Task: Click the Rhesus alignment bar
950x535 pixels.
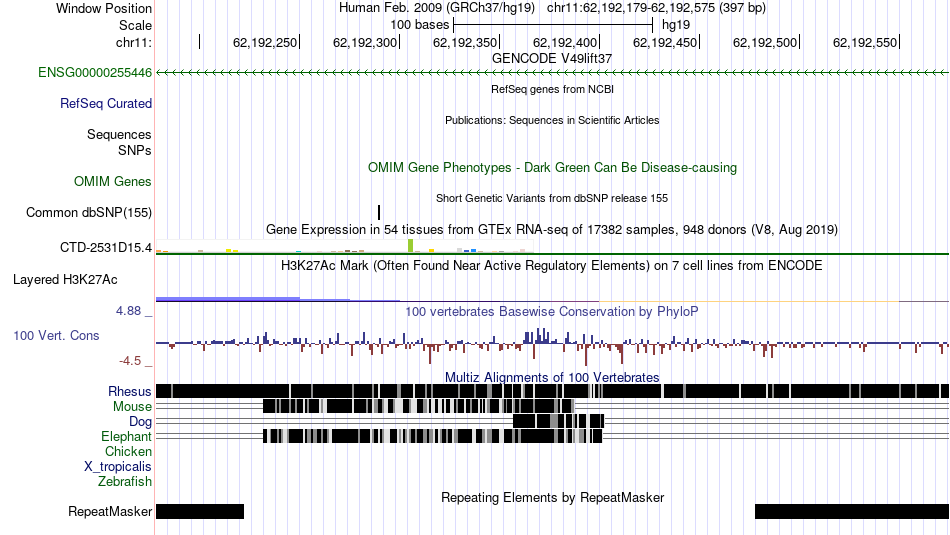Action: tap(552, 391)
